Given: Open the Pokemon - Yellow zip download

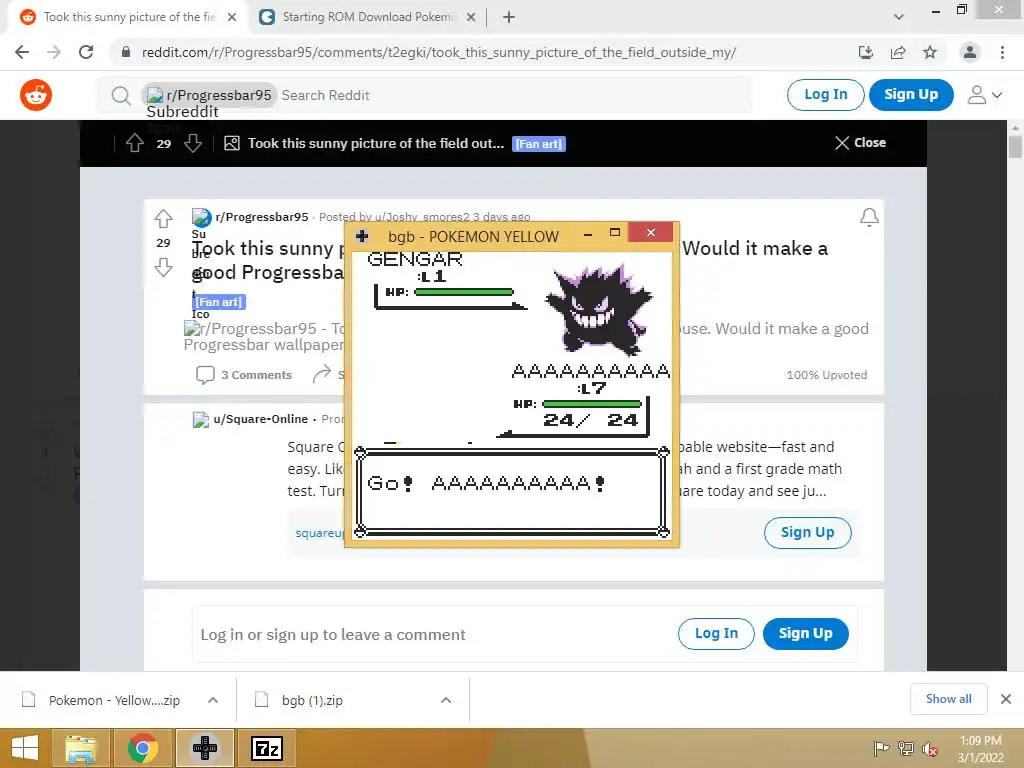Looking at the screenshot, I should [x=114, y=700].
